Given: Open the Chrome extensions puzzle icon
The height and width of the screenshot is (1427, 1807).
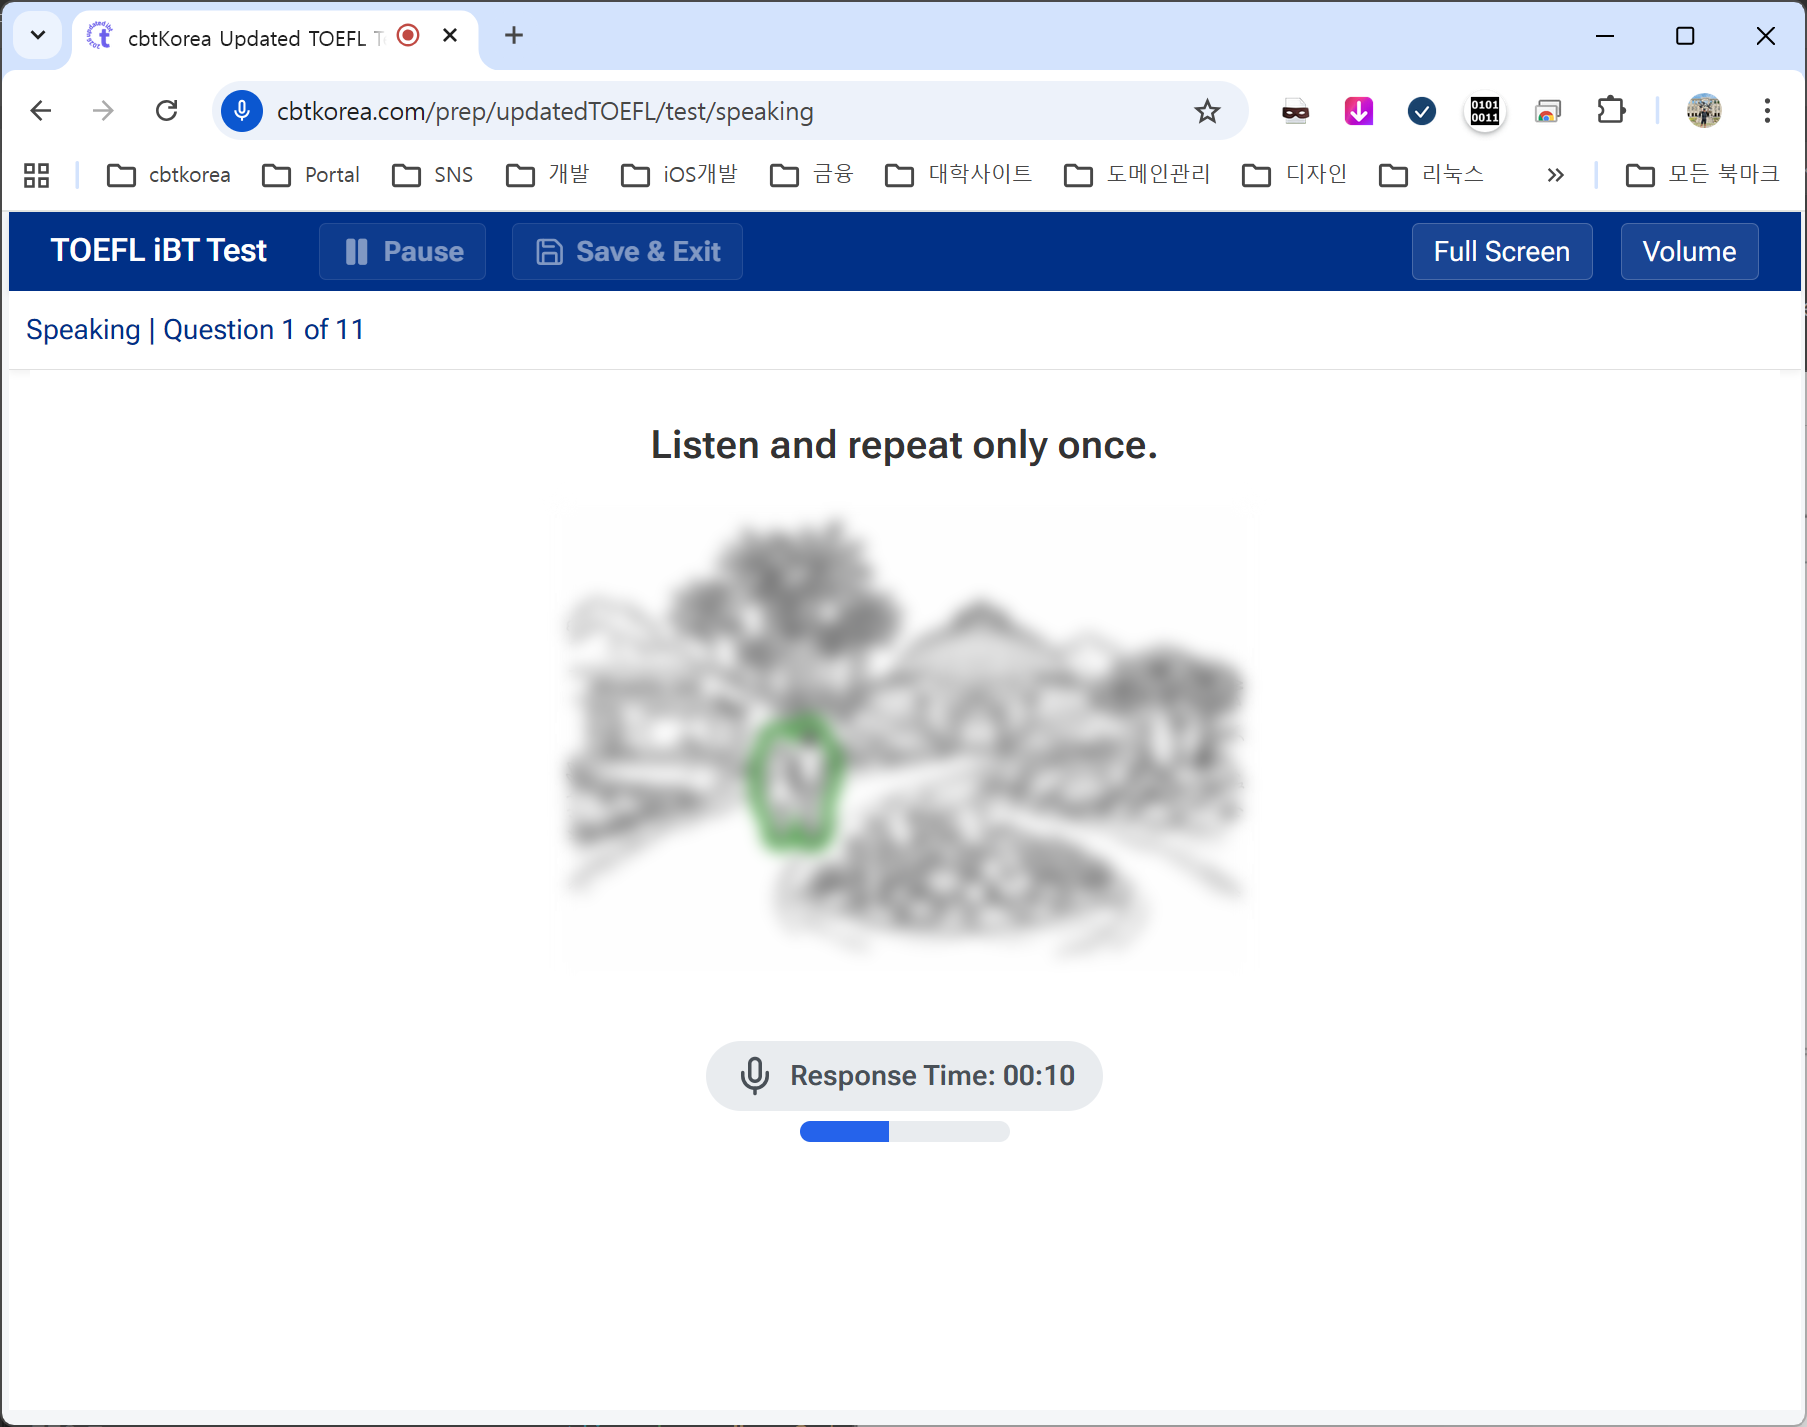Looking at the screenshot, I should pos(1611,111).
